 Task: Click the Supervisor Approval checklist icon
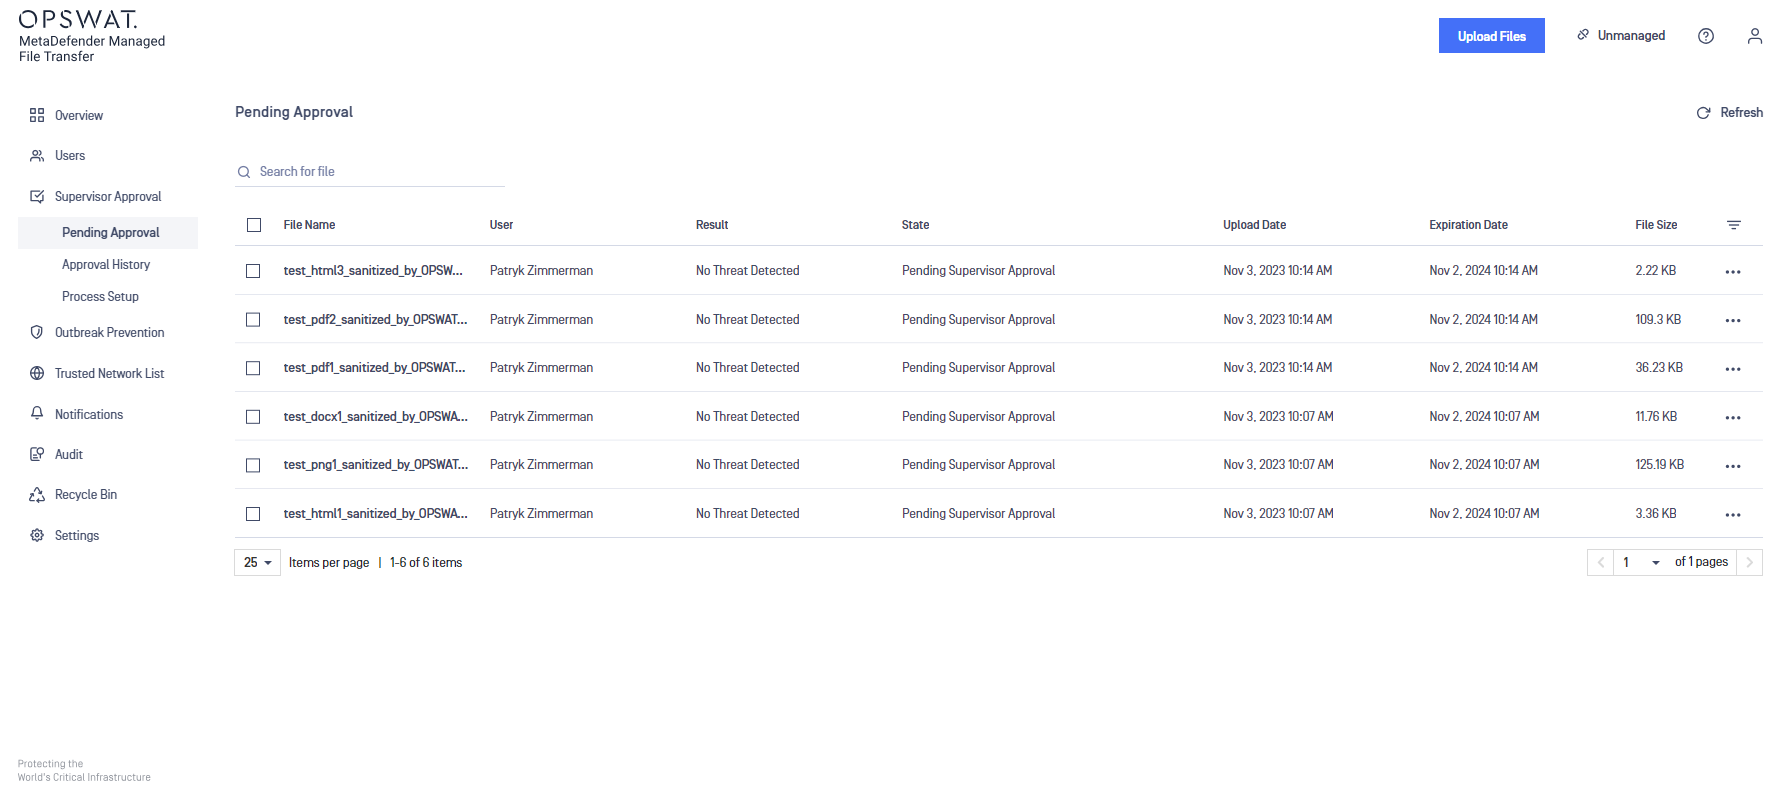tap(37, 197)
